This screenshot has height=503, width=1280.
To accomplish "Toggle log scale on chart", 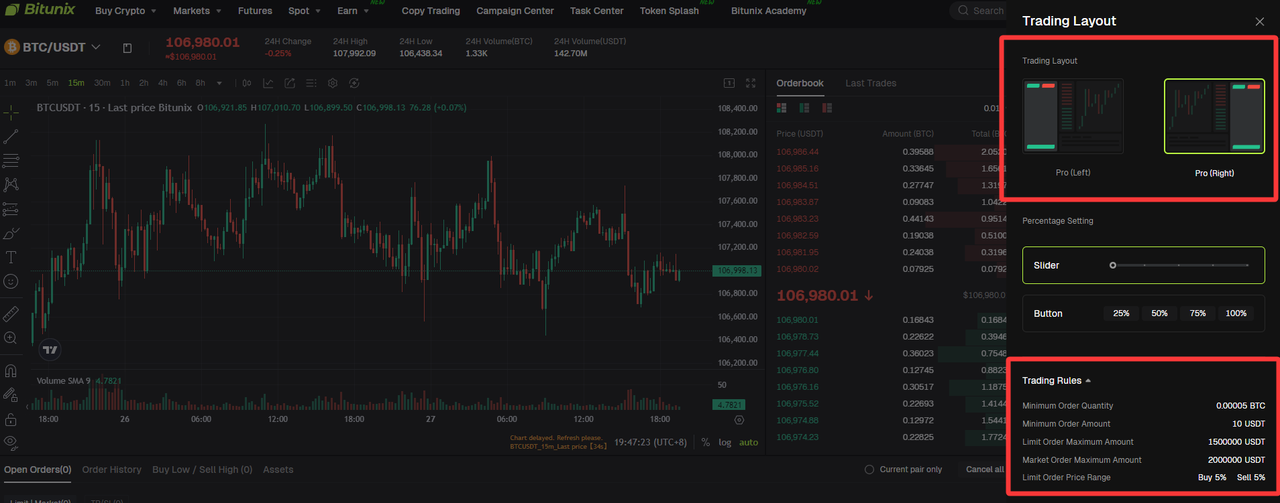I will (725, 441).
